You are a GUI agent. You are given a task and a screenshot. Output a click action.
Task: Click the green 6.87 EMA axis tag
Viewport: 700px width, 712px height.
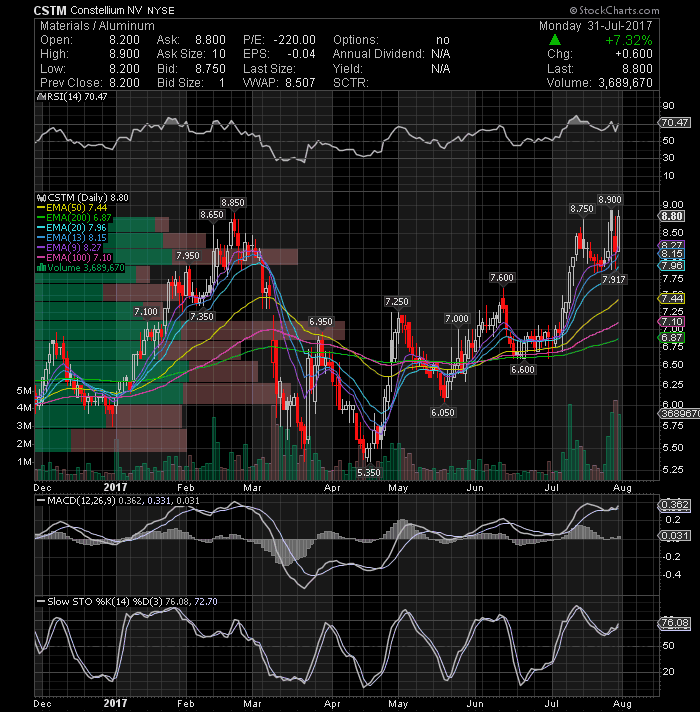pyautogui.click(x=671, y=337)
